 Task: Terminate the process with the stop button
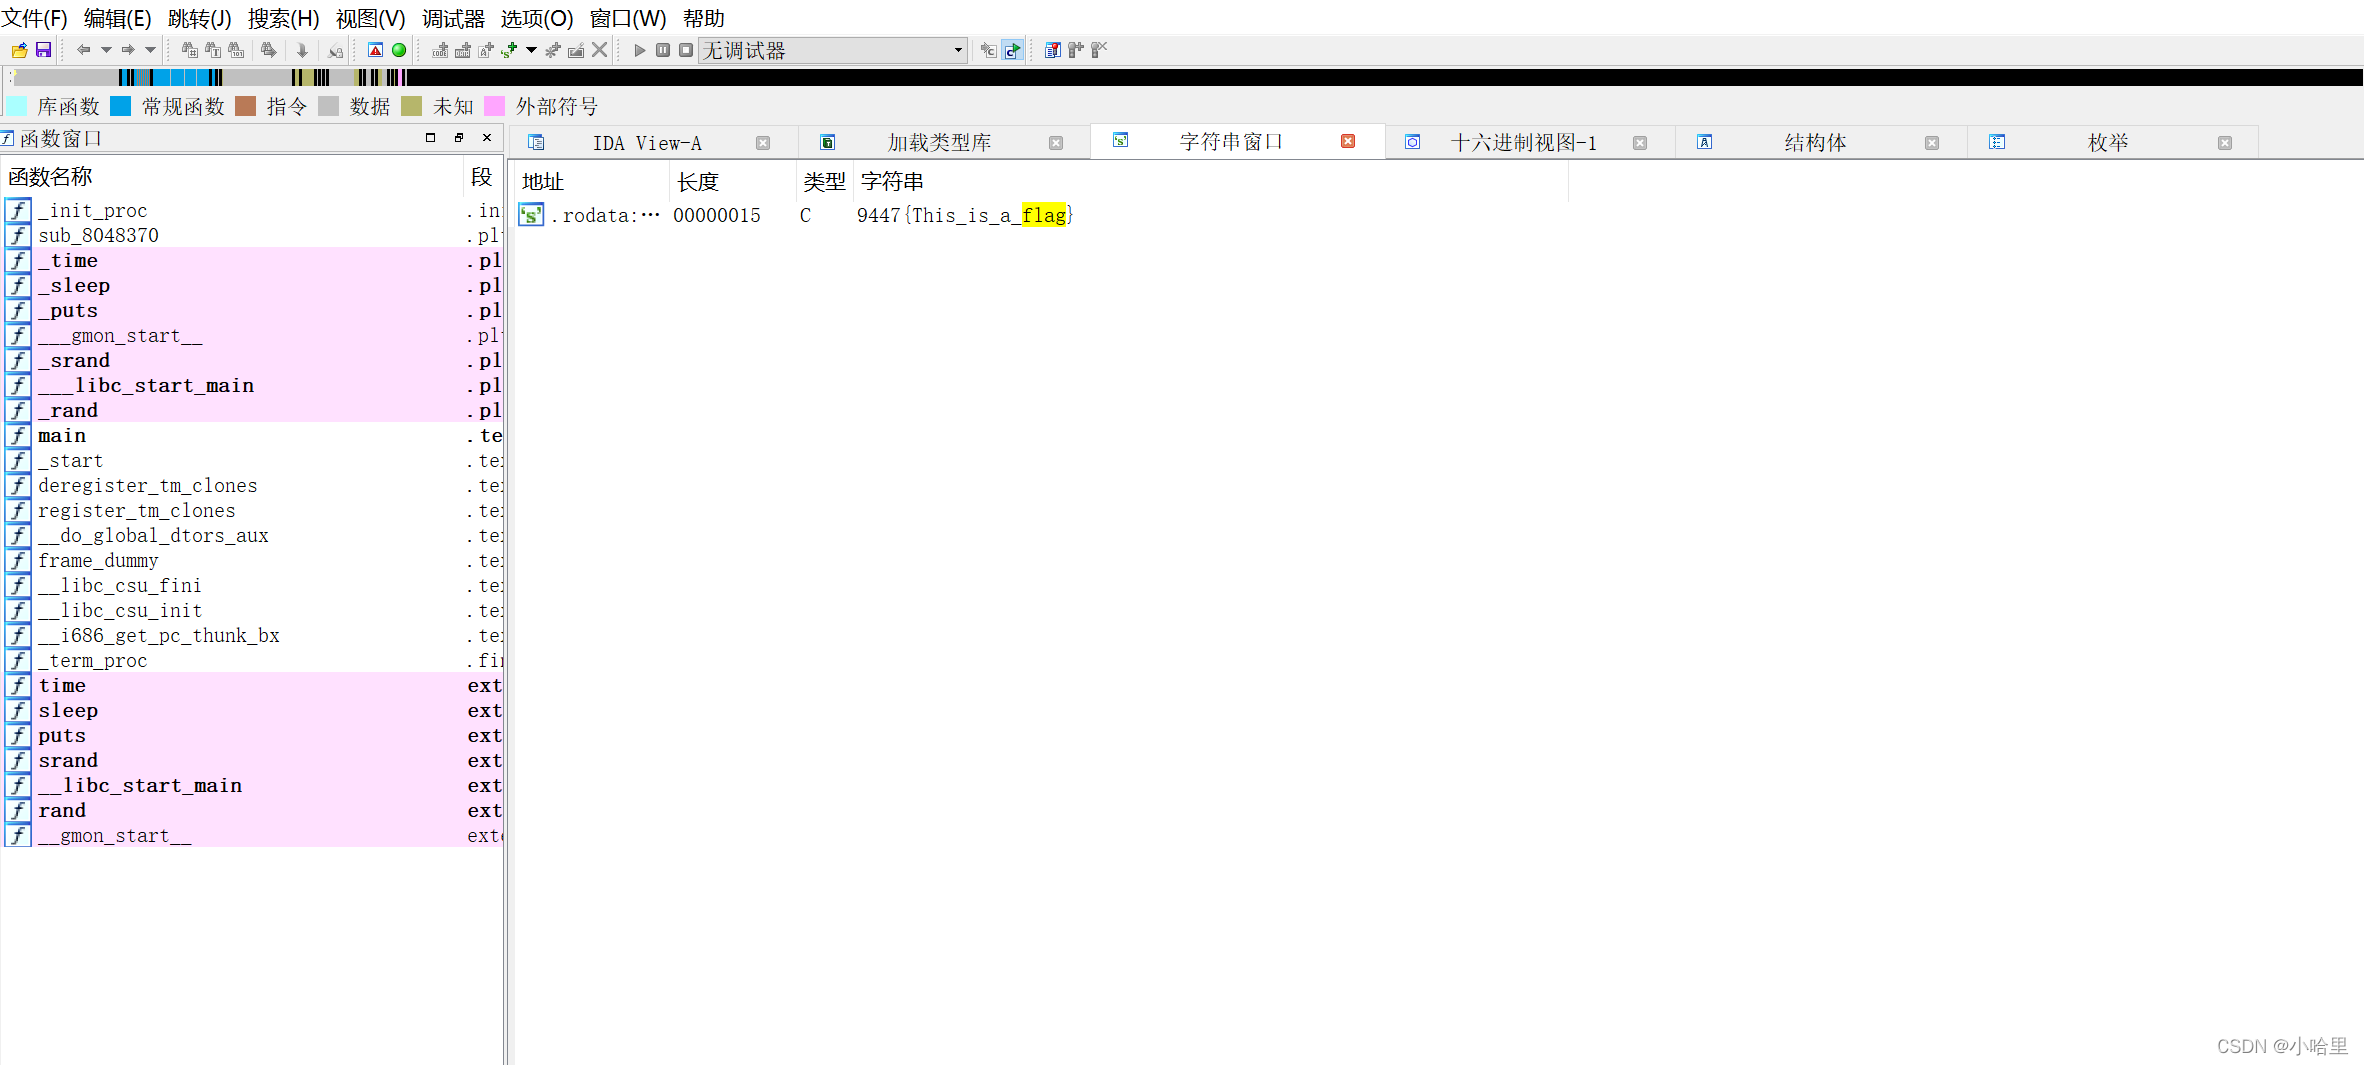coord(686,50)
